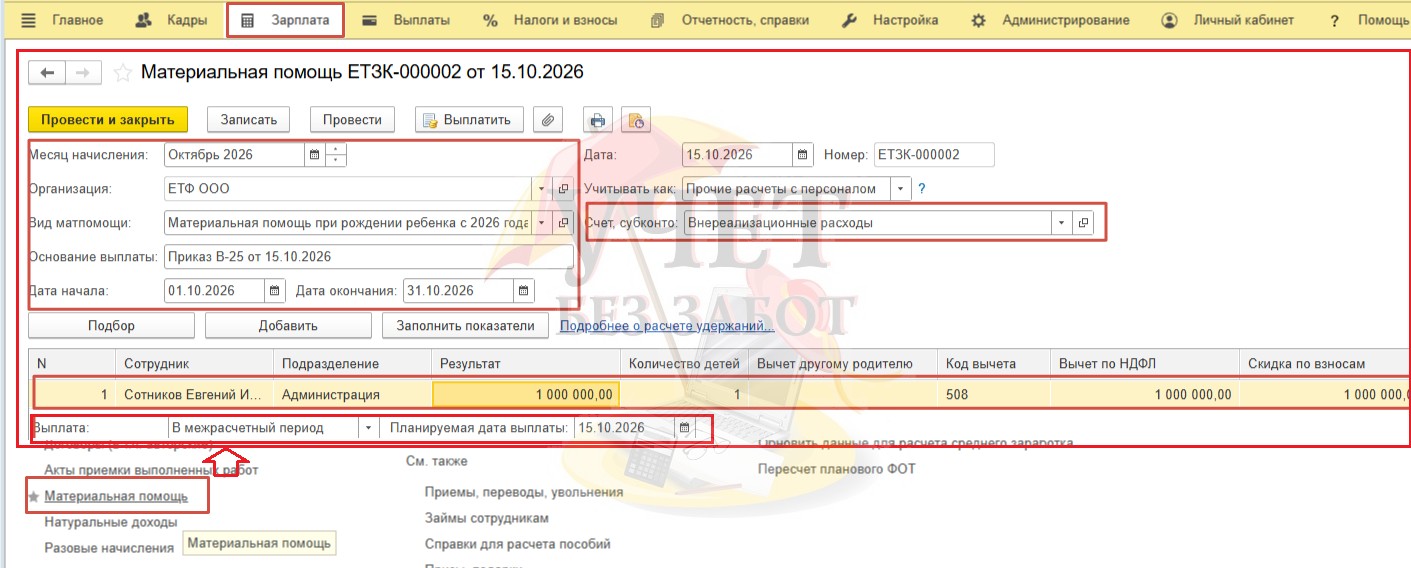Open calendar for Дата окончания
The height and width of the screenshot is (568, 1411).
[x=523, y=291]
